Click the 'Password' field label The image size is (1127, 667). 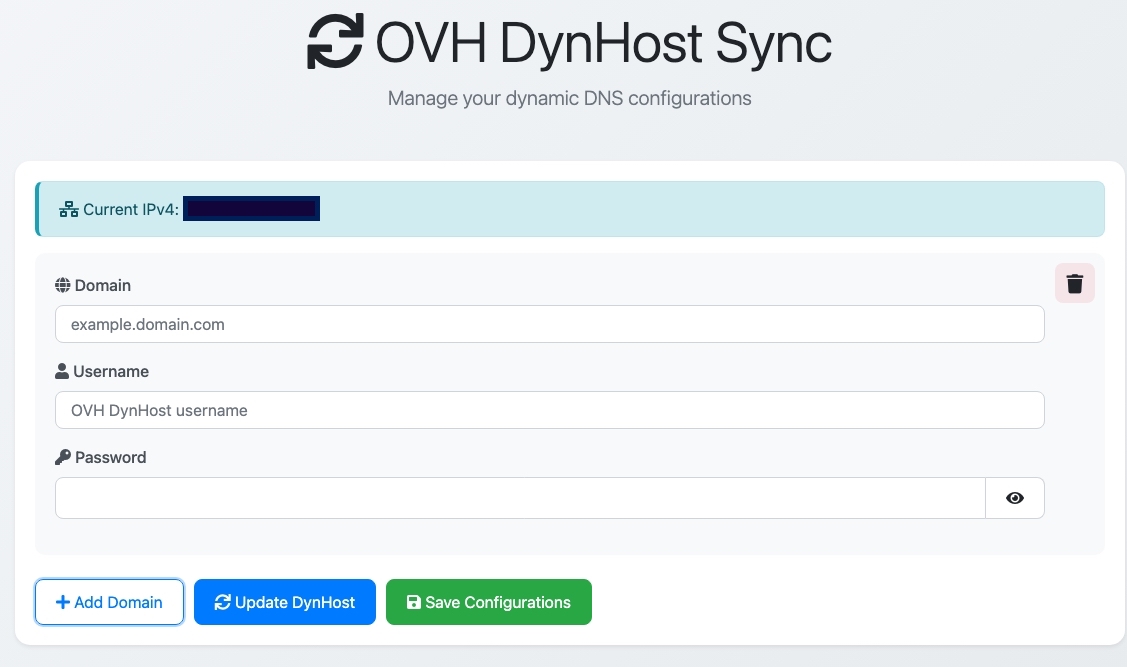pyautogui.click(x=111, y=457)
